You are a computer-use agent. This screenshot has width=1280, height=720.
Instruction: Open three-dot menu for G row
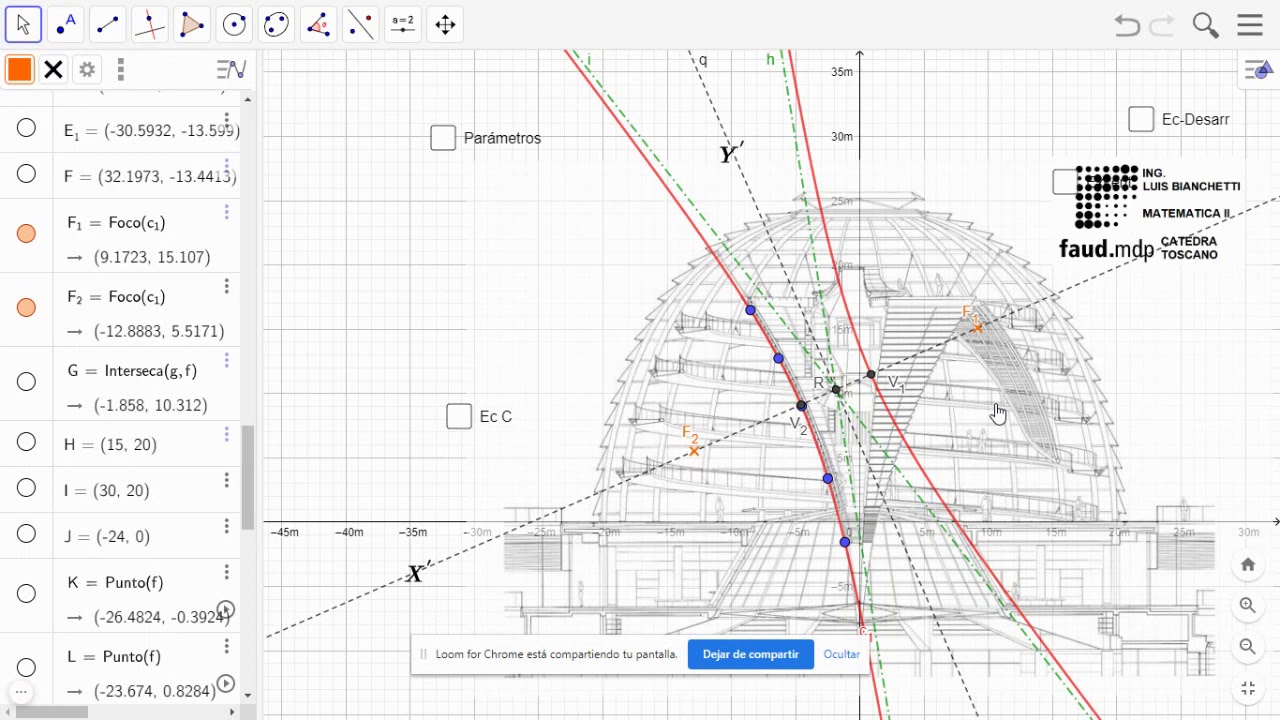coord(227,360)
